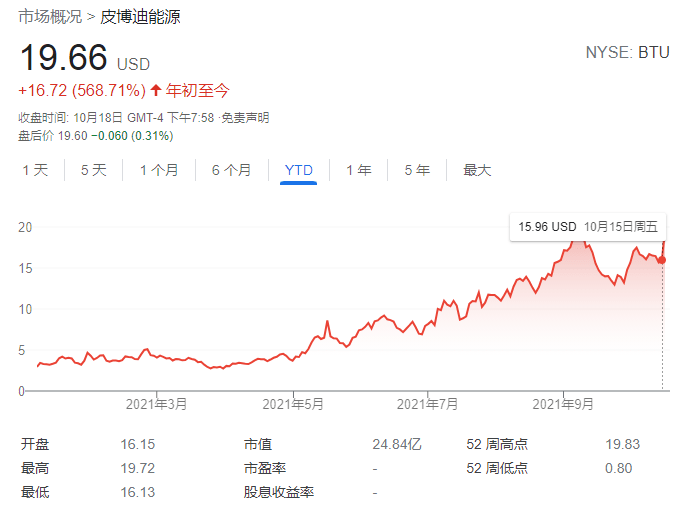Image resolution: width=690 pixels, height=512 pixels.
Task: Click the +16.72 (568.71%) change text
Action: [82, 91]
